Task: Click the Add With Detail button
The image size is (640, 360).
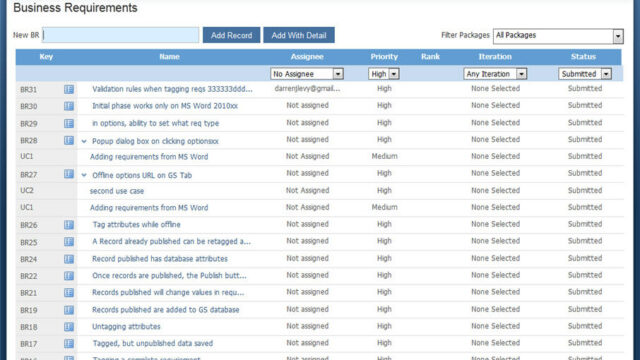Action: [299, 35]
